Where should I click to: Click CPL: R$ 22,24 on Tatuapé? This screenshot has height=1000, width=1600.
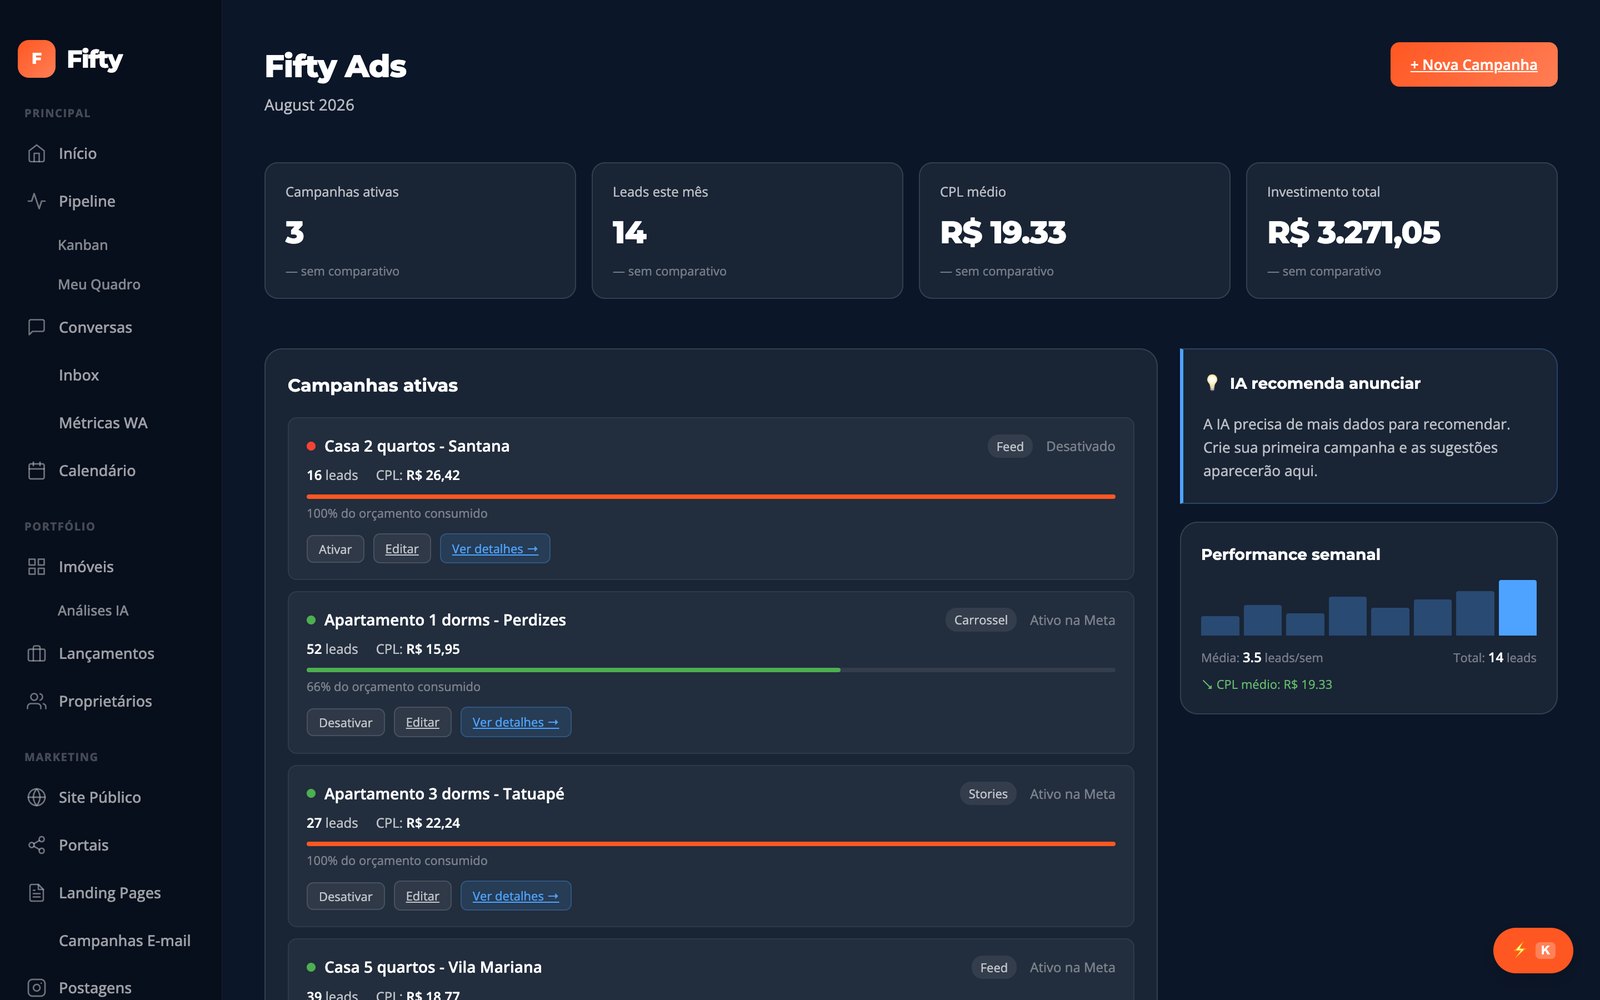(418, 823)
